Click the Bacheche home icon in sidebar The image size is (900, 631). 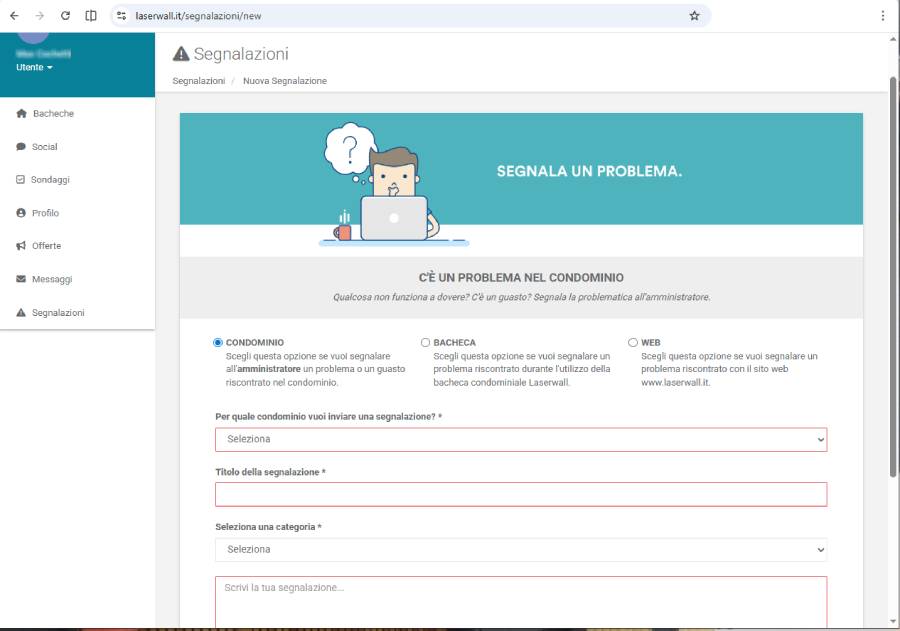(x=21, y=114)
